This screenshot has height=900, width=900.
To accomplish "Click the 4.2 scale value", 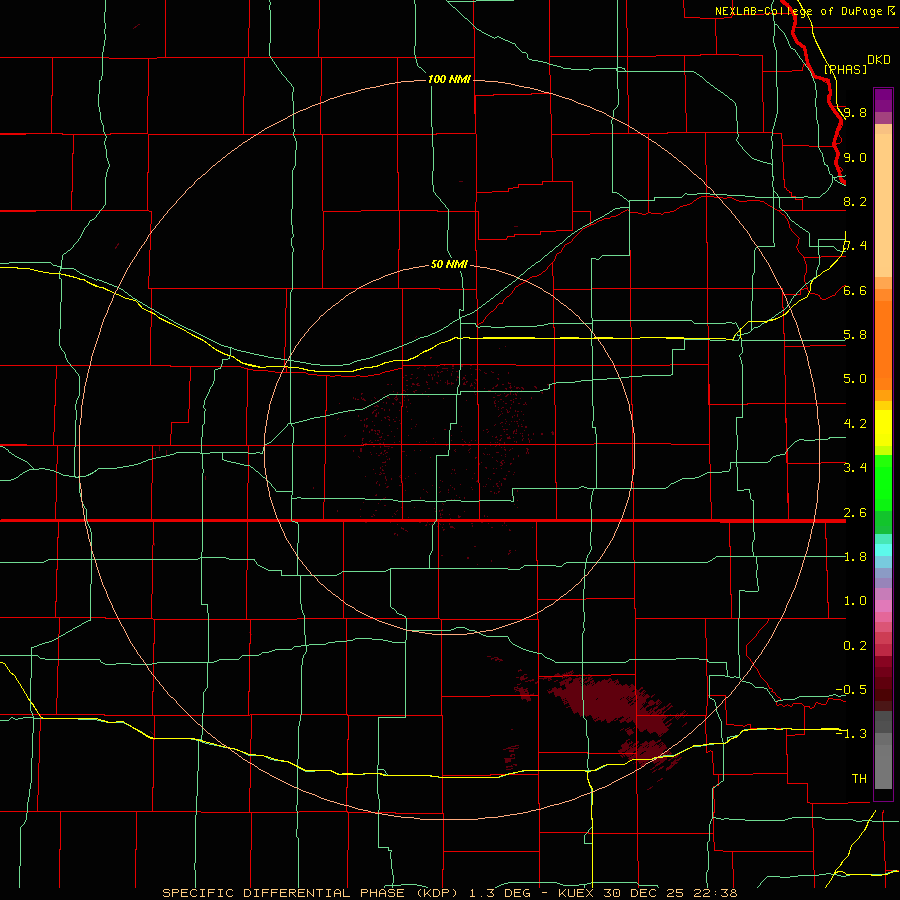I will click(855, 424).
